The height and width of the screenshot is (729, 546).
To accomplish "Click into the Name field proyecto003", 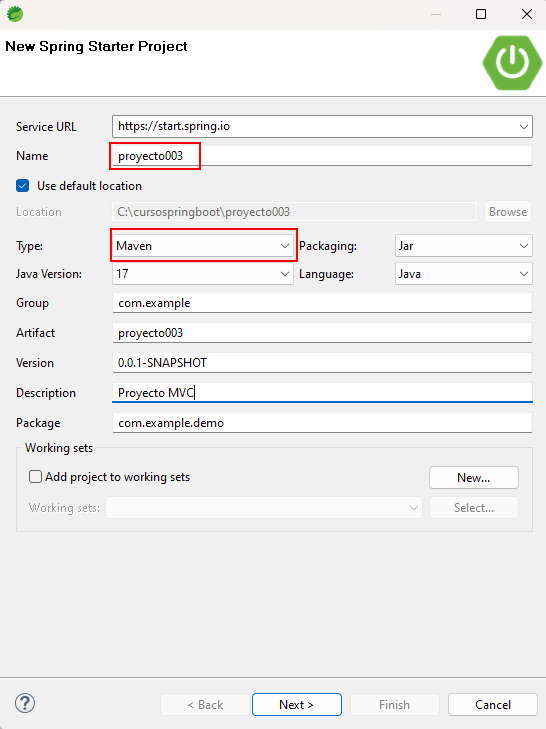I will pyautogui.click(x=322, y=156).
